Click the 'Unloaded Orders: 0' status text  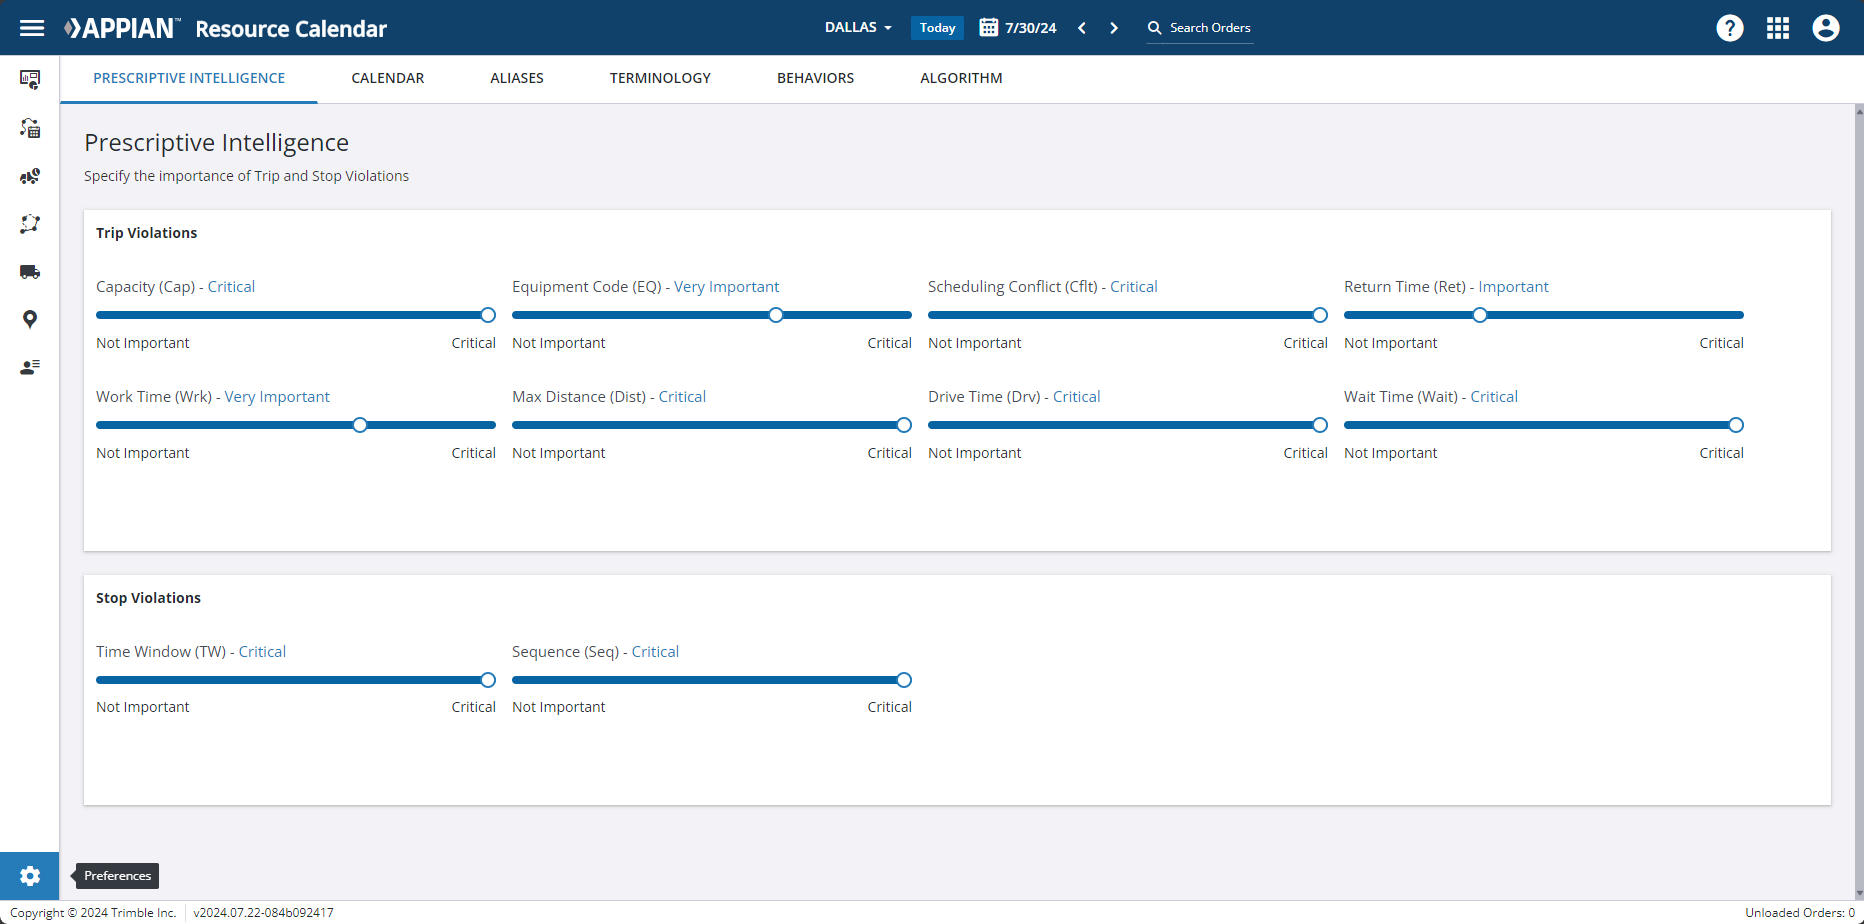click(1800, 912)
